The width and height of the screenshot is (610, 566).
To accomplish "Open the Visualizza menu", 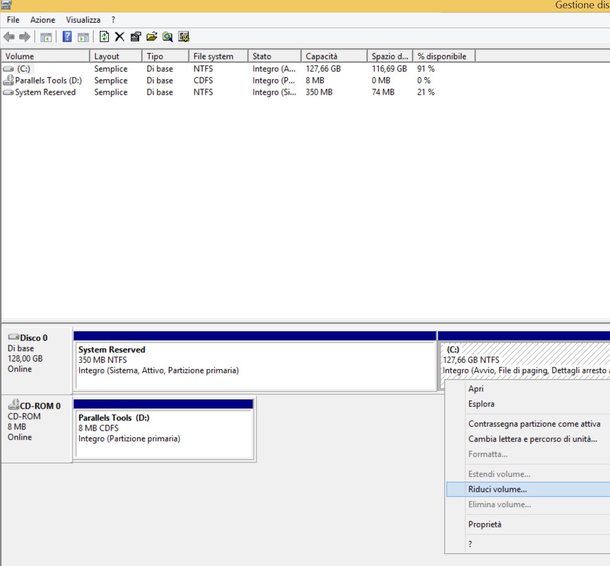I will (x=83, y=20).
